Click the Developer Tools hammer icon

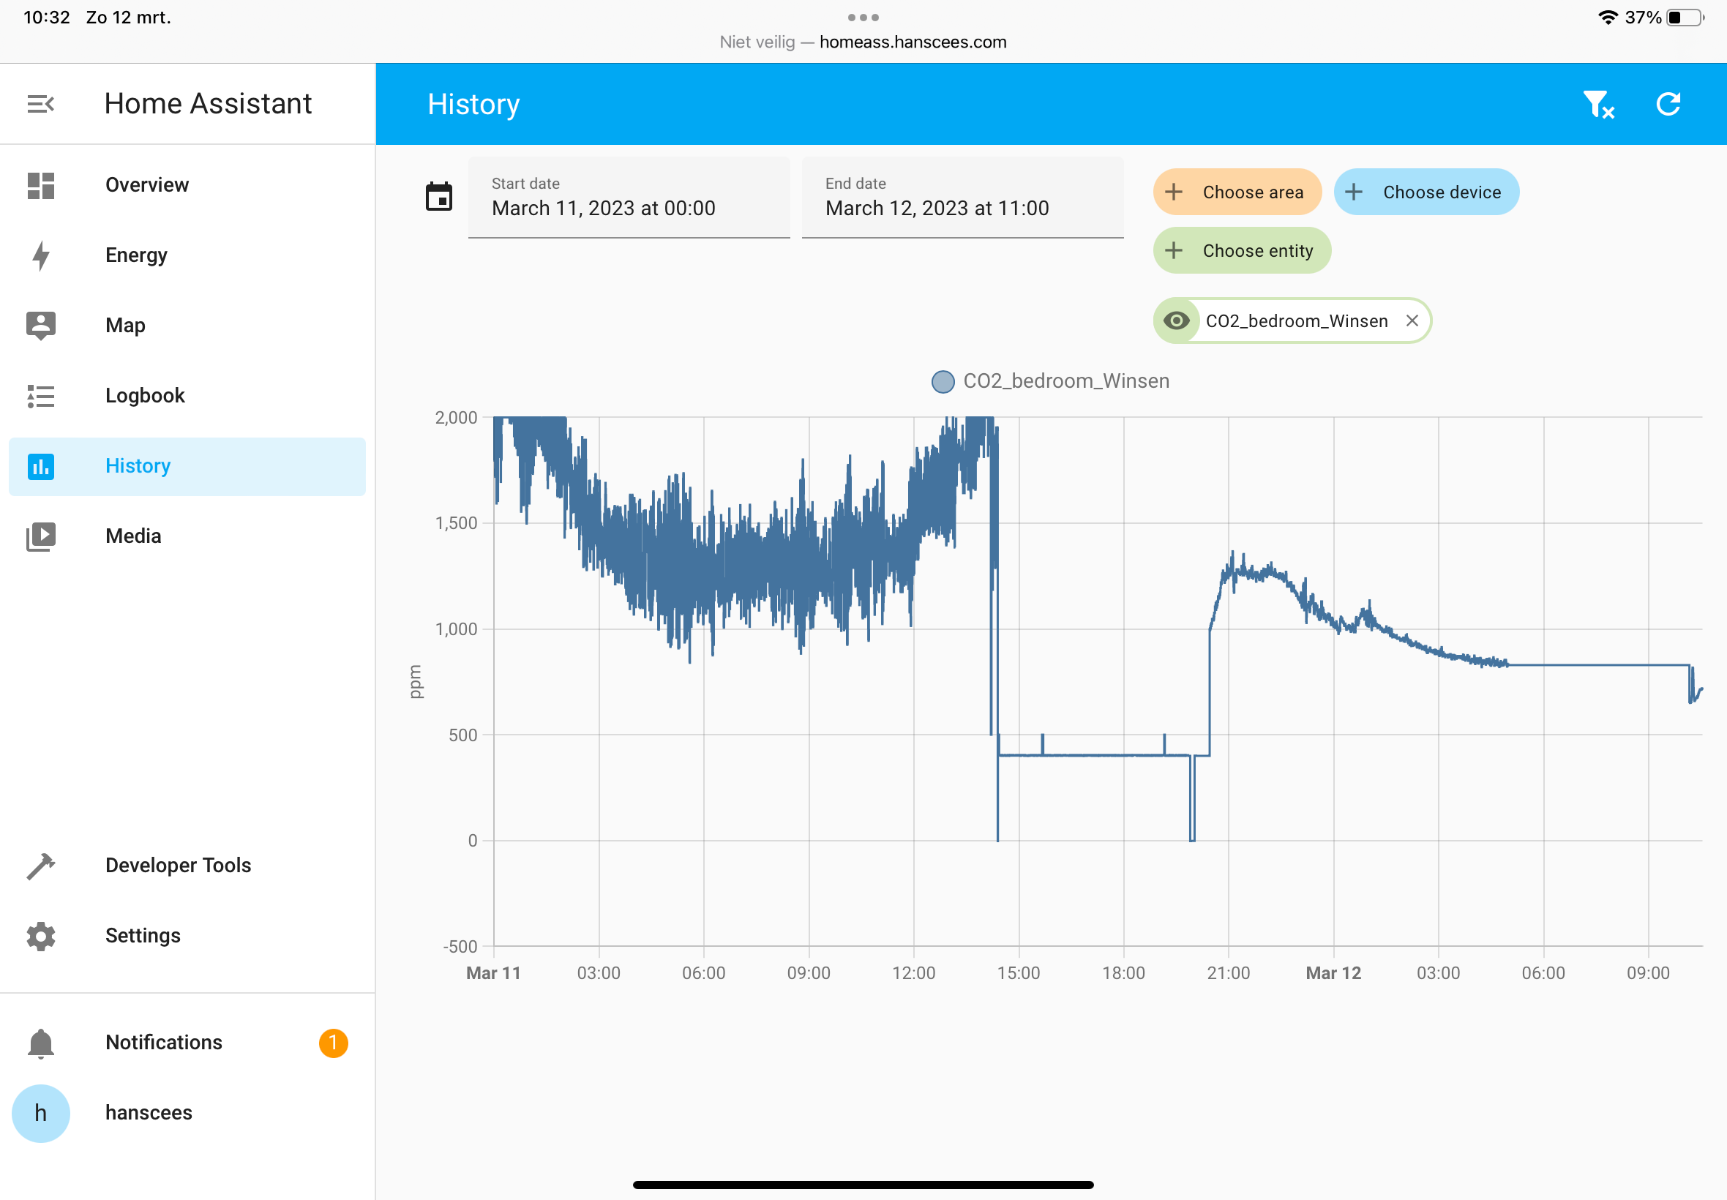(x=41, y=866)
